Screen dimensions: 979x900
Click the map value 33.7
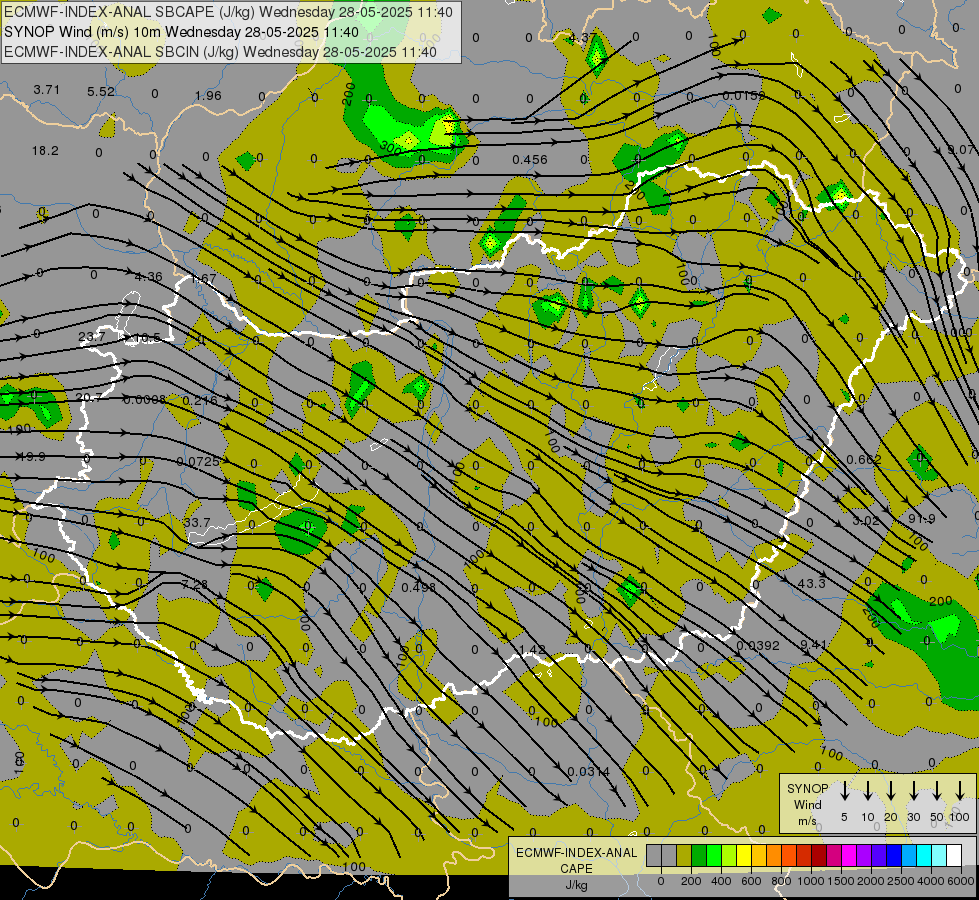[x=197, y=522]
